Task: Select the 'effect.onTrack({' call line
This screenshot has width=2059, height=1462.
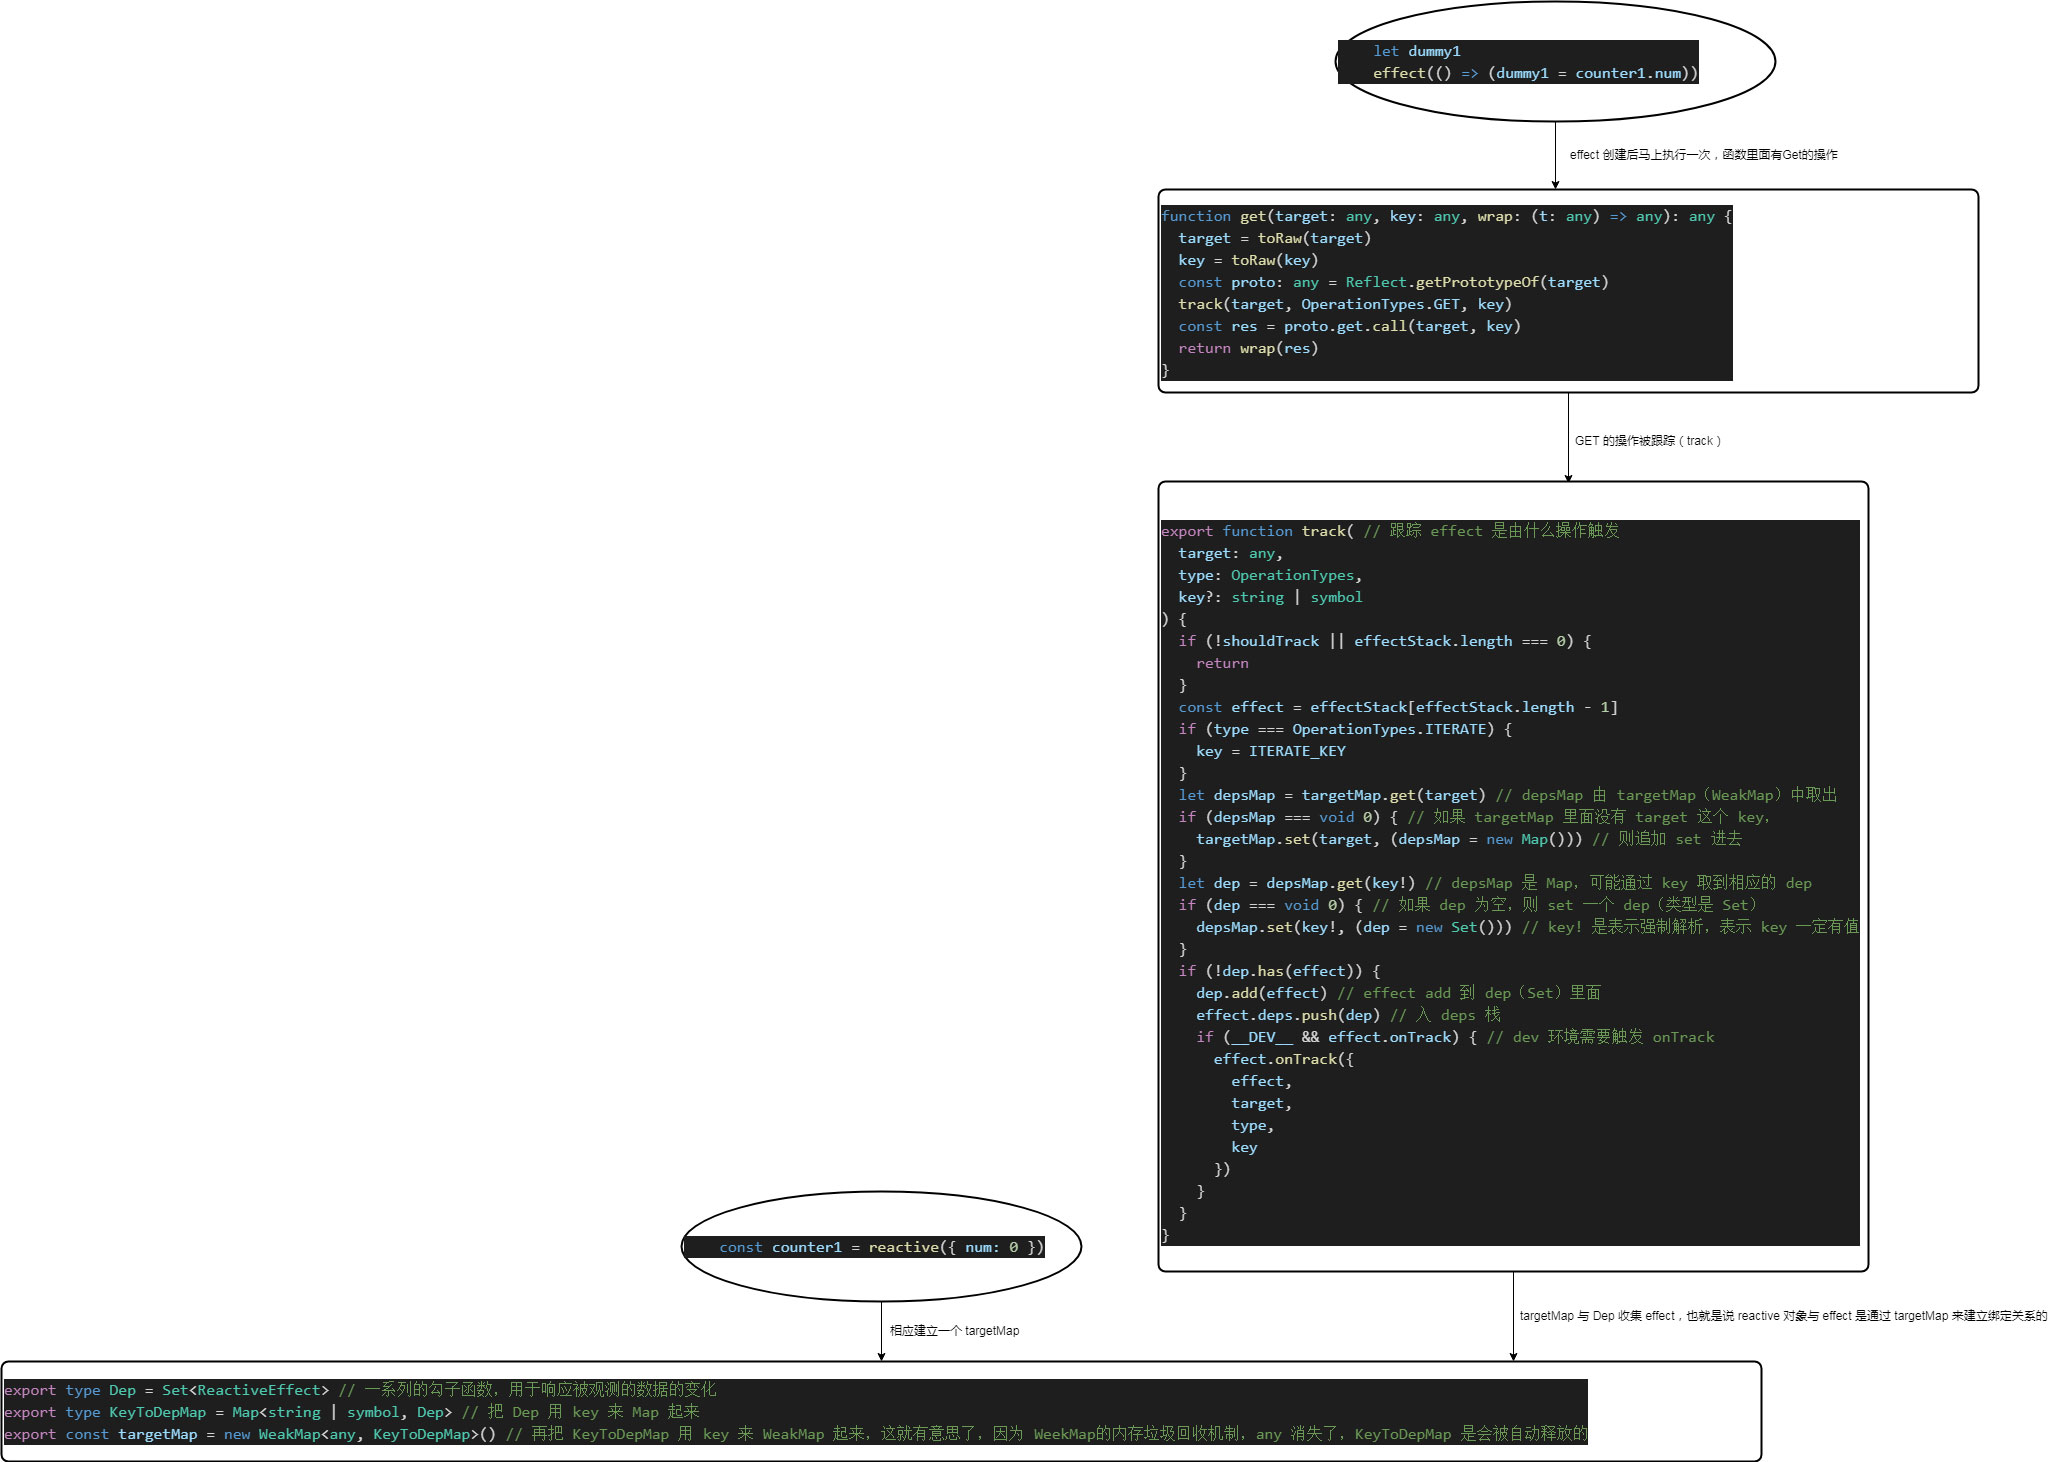Action: (1283, 1059)
